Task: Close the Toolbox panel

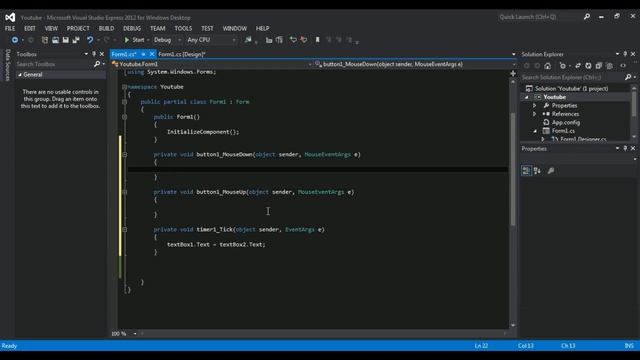Action: [x=102, y=54]
